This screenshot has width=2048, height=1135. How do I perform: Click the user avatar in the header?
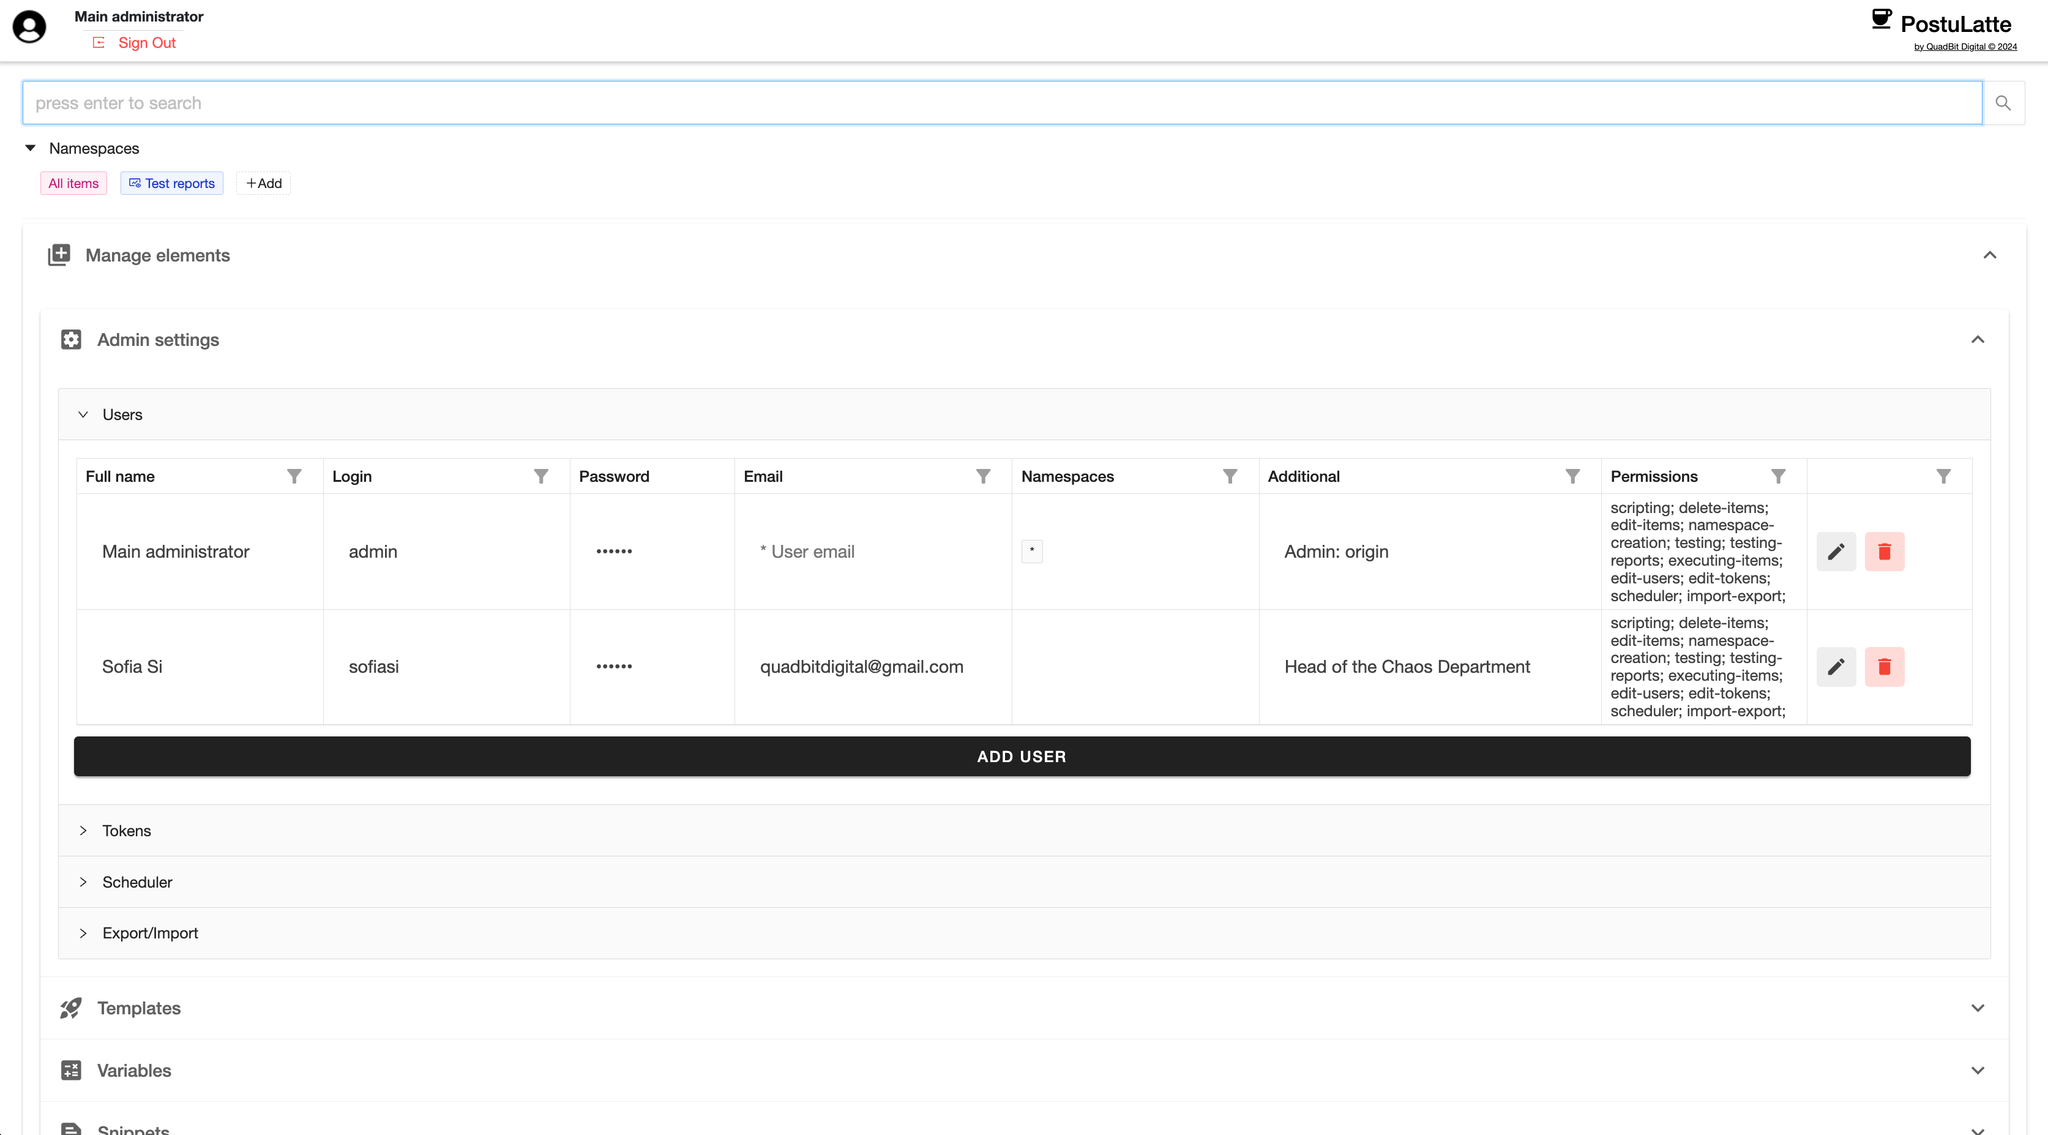coord(29,27)
